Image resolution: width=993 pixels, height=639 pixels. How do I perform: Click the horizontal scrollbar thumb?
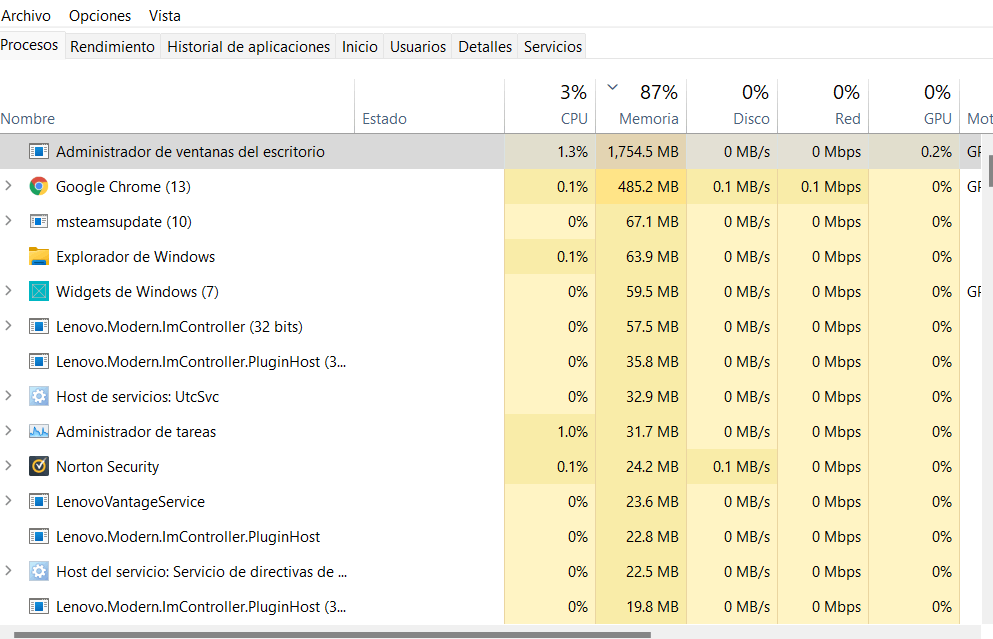[332, 634]
